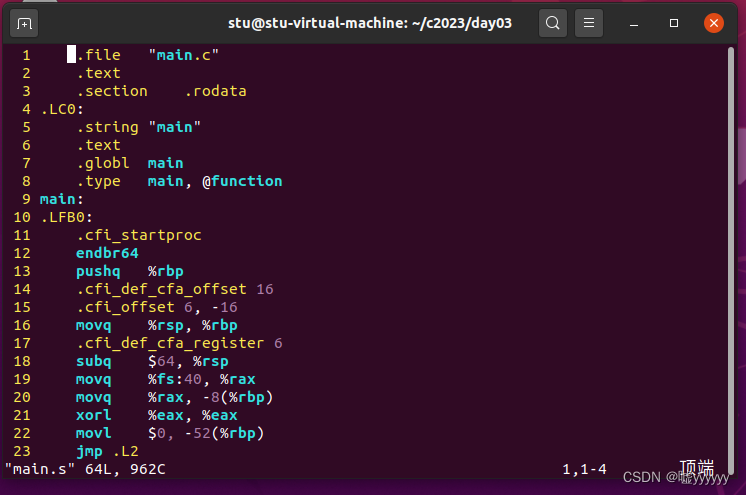Click the .LC0 label on line 4
This screenshot has width=746, height=495.
tap(62, 109)
